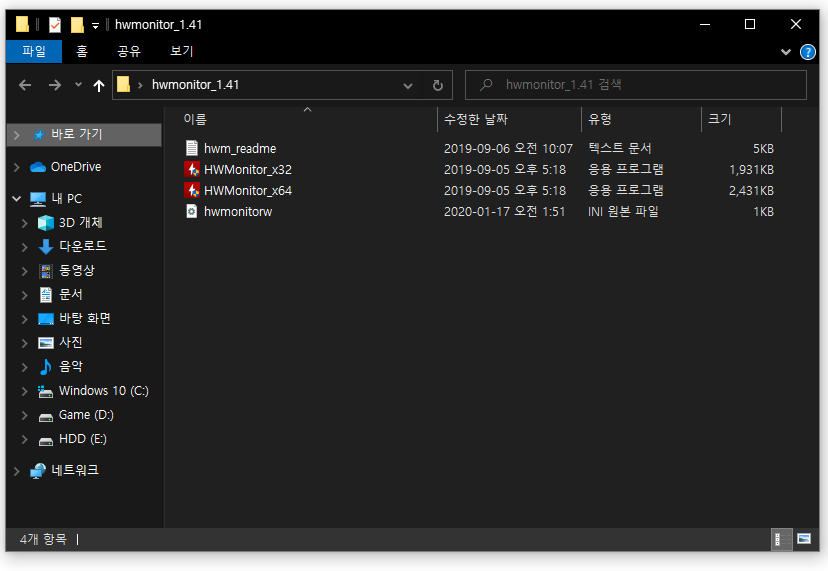Refresh the current folder view
This screenshot has width=828, height=571.
(x=438, y=85)
